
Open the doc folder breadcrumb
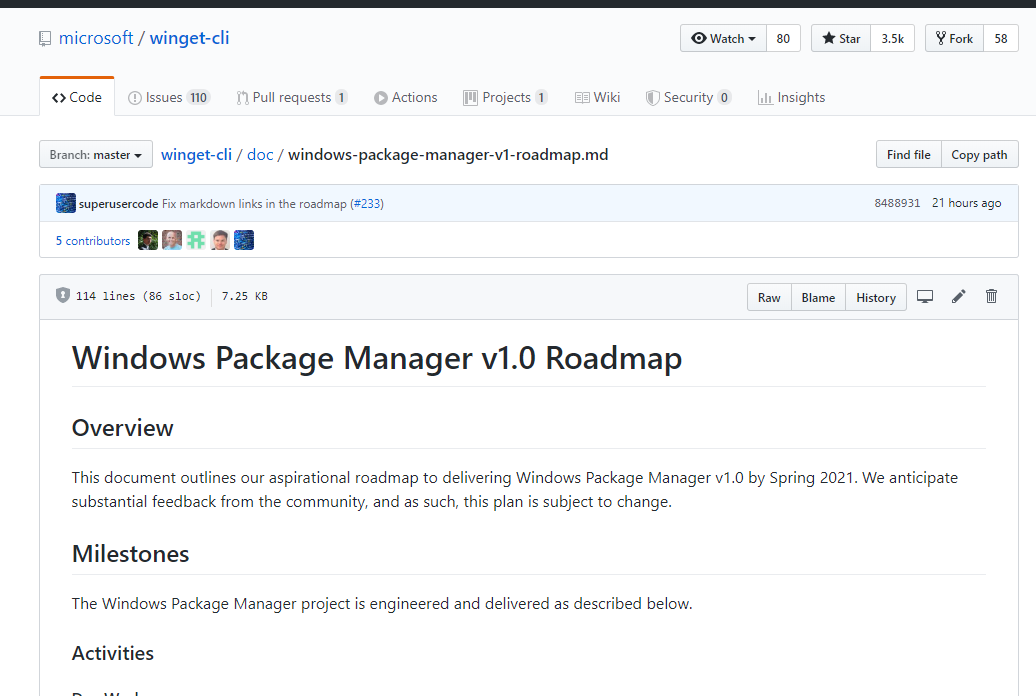pyautogui.click(x=260, y=155)
